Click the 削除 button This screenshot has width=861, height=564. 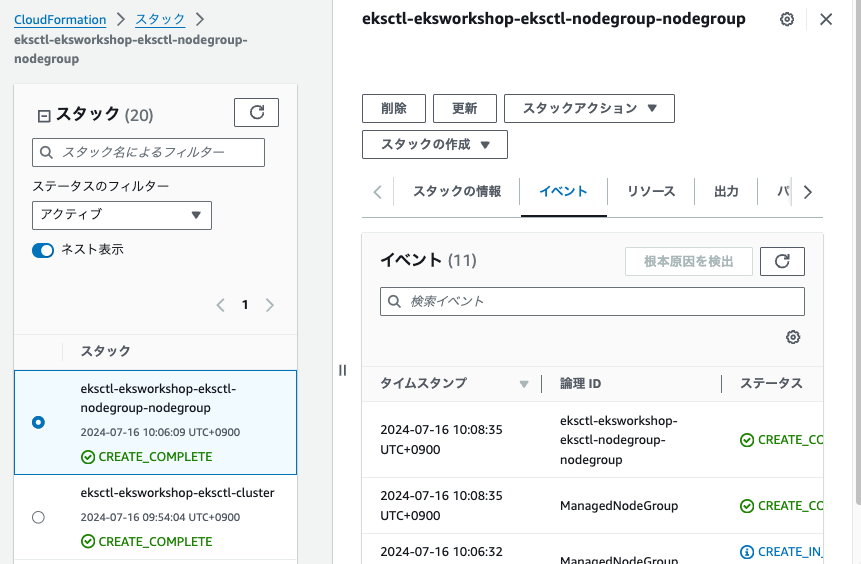(x=394, y=109)
